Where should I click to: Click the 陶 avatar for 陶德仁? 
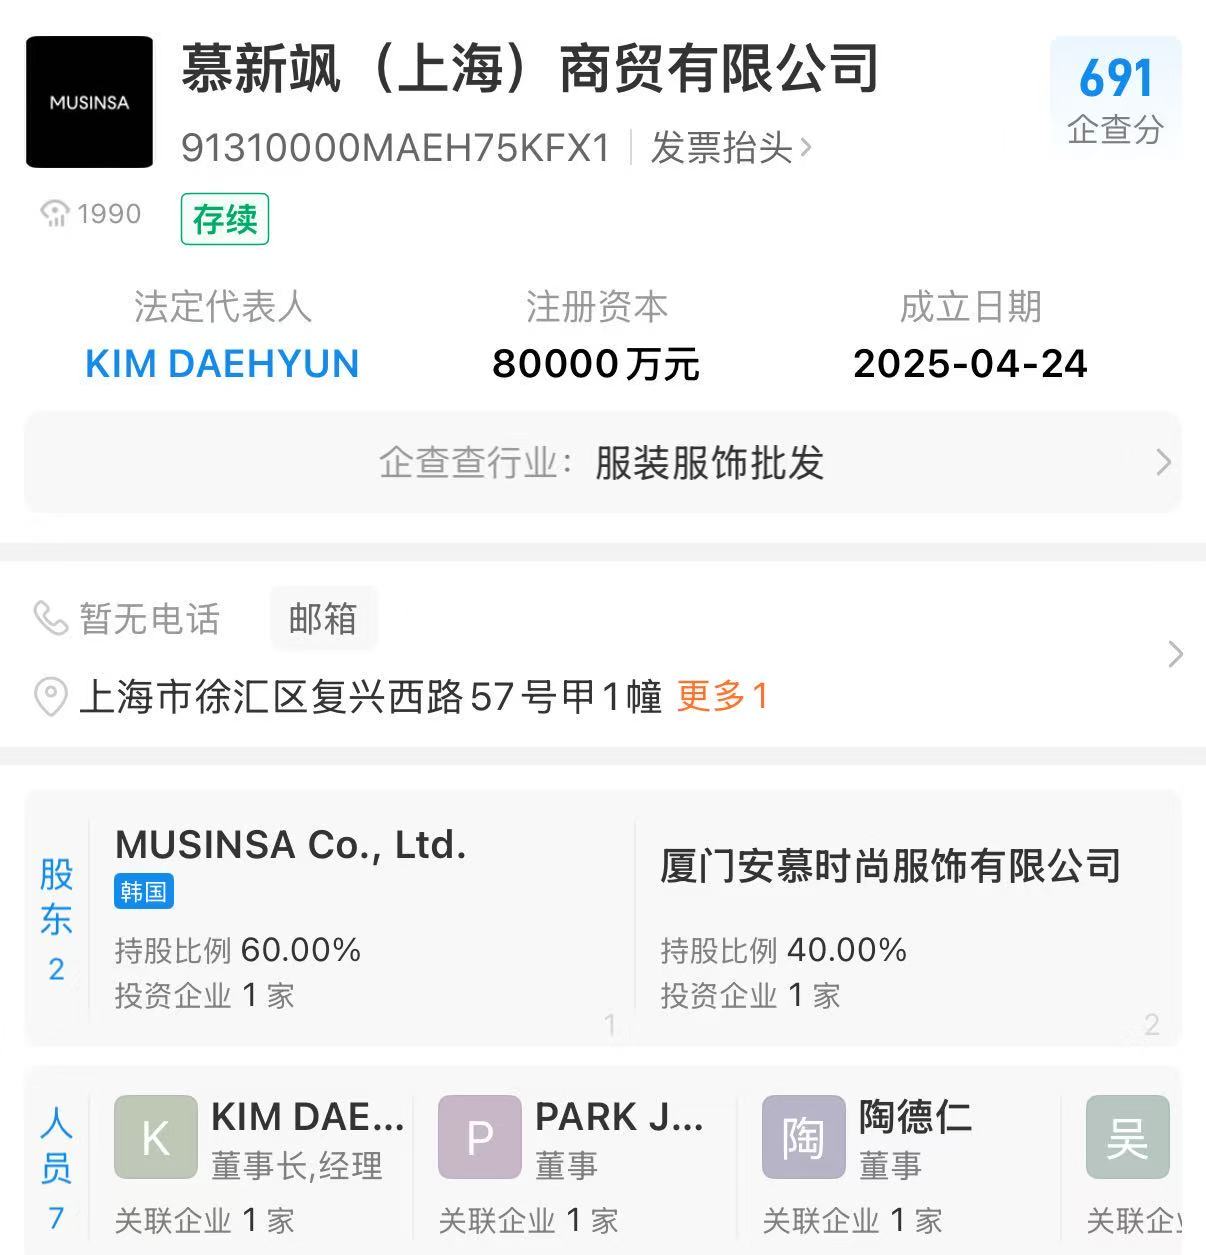tap(803, 1138)
